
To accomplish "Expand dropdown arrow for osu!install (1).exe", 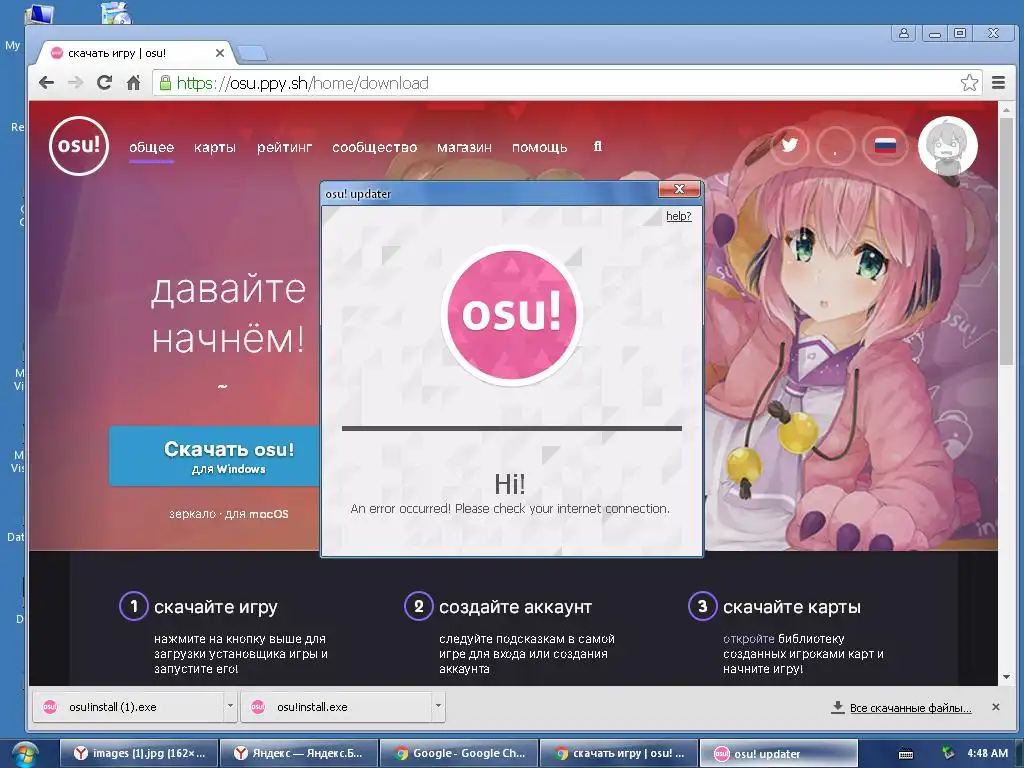I will pos(230,706).
